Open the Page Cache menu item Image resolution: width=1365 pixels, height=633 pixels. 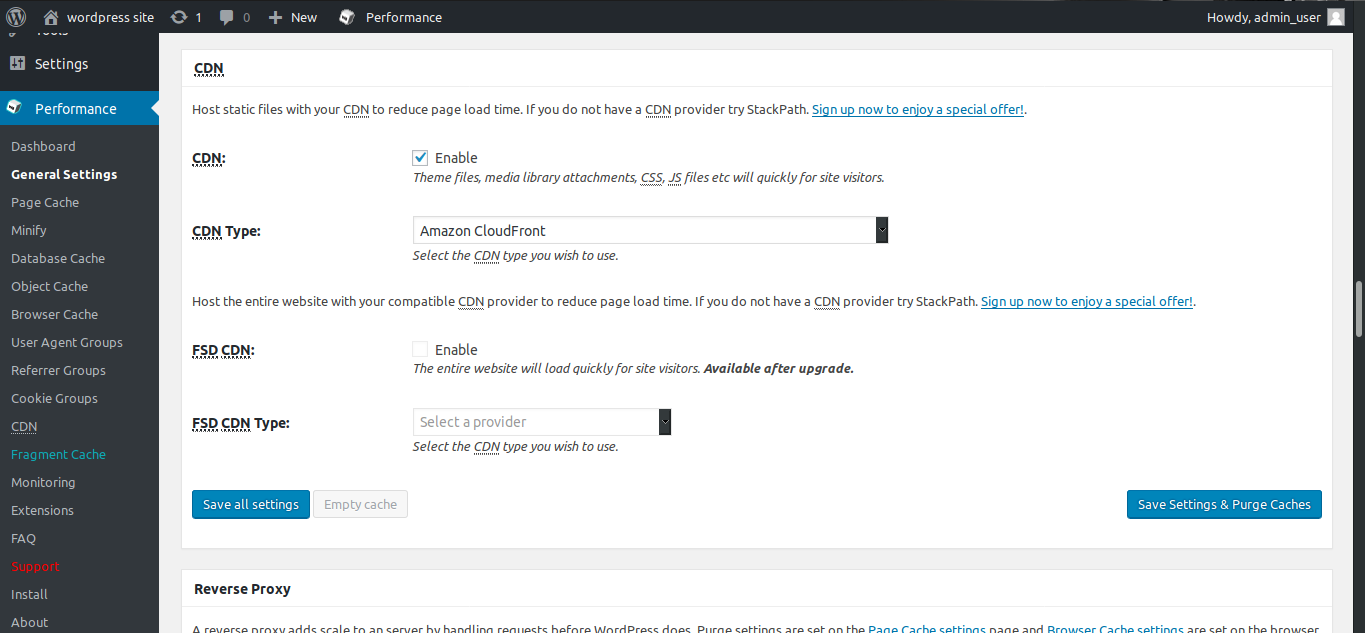tap(45, 202)
